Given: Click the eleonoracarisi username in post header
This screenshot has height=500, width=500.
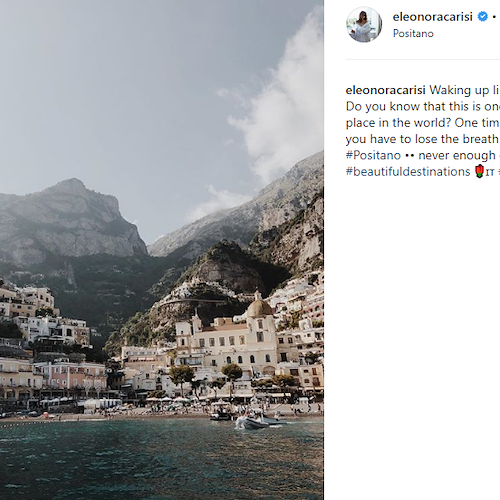Looking at the screenshot, I should coord(432,17).
